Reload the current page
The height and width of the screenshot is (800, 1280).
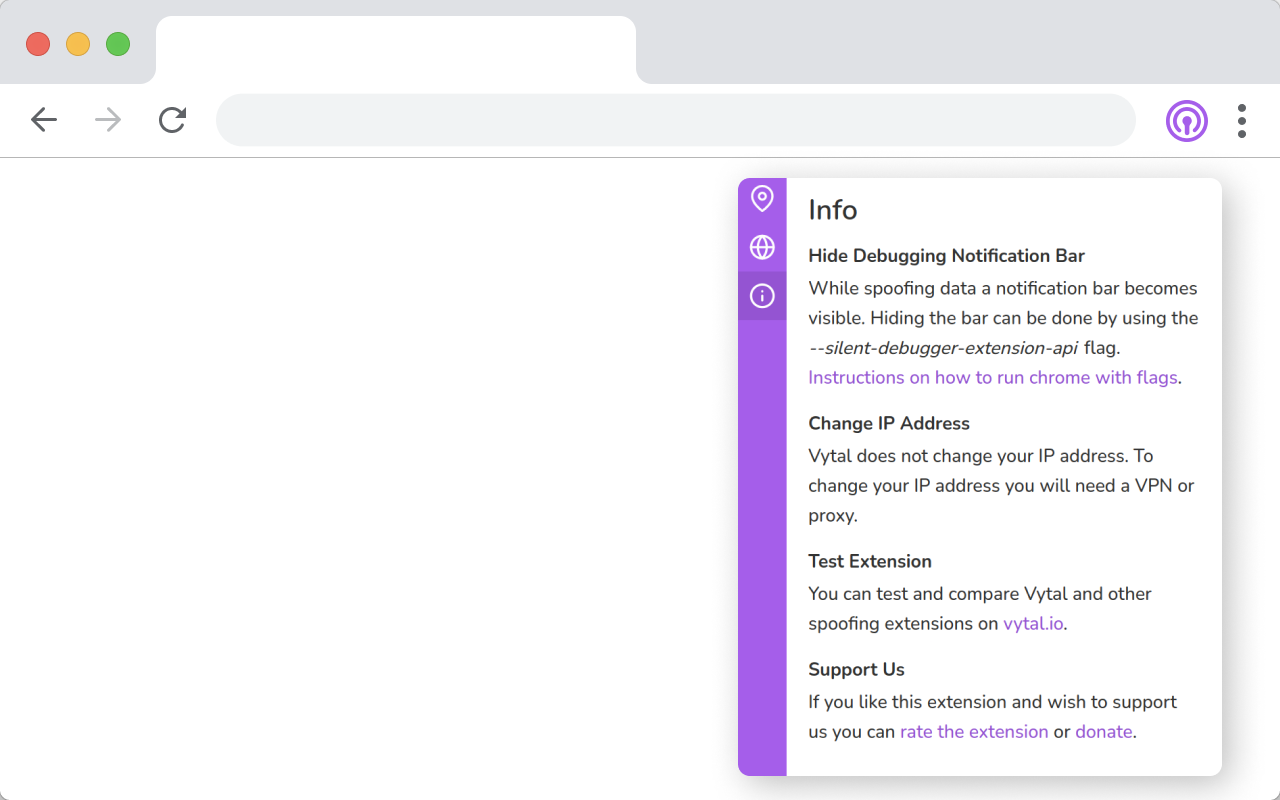coord(172,121)
